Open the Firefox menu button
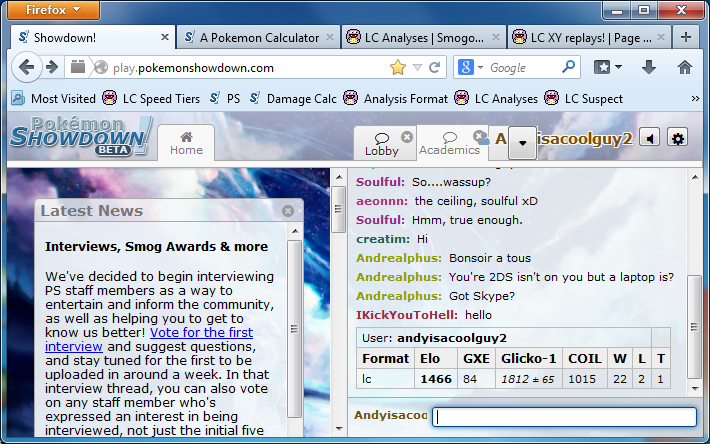The image size is (710, 444). pos(53,10)
